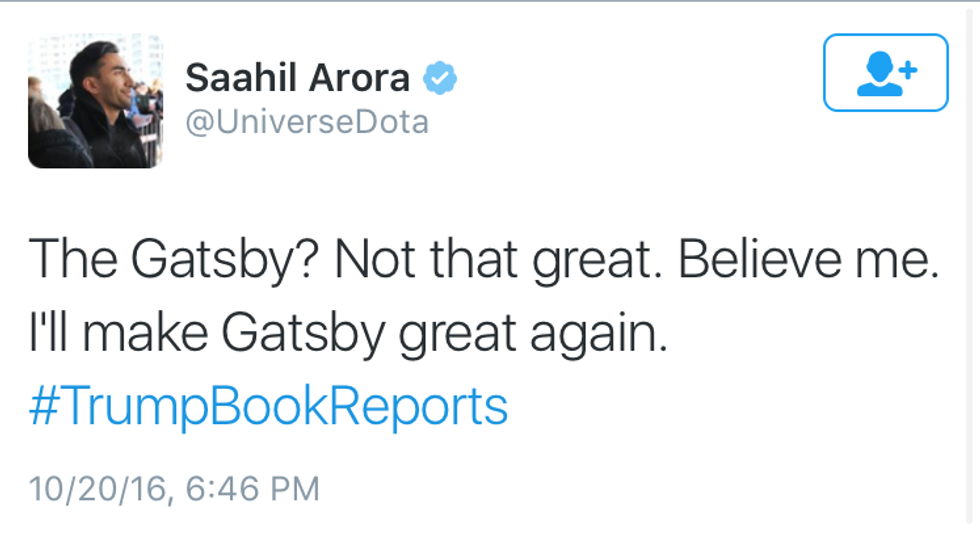Screen dimensions: 980x533
Task: Click the plus sign in the follow button
Action: [908, 69]
